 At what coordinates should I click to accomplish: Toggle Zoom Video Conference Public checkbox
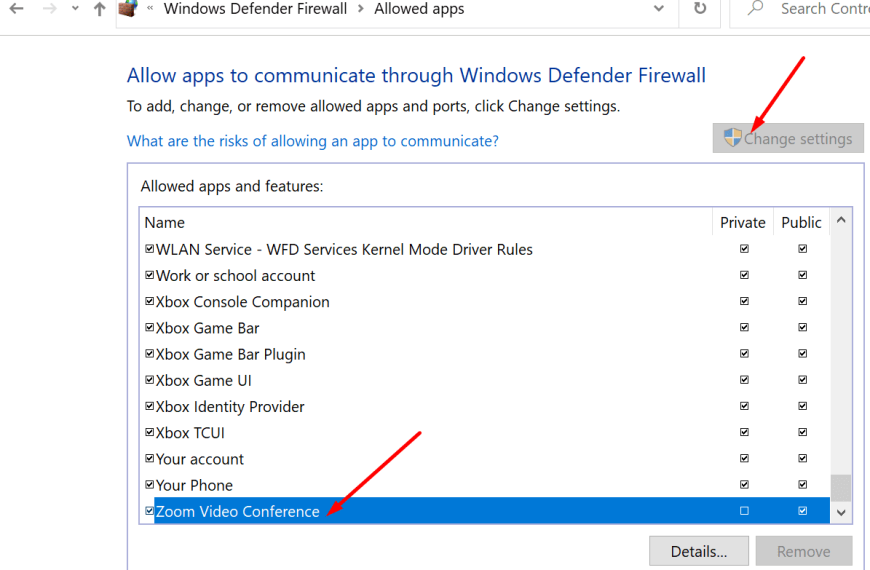(802, 511)
